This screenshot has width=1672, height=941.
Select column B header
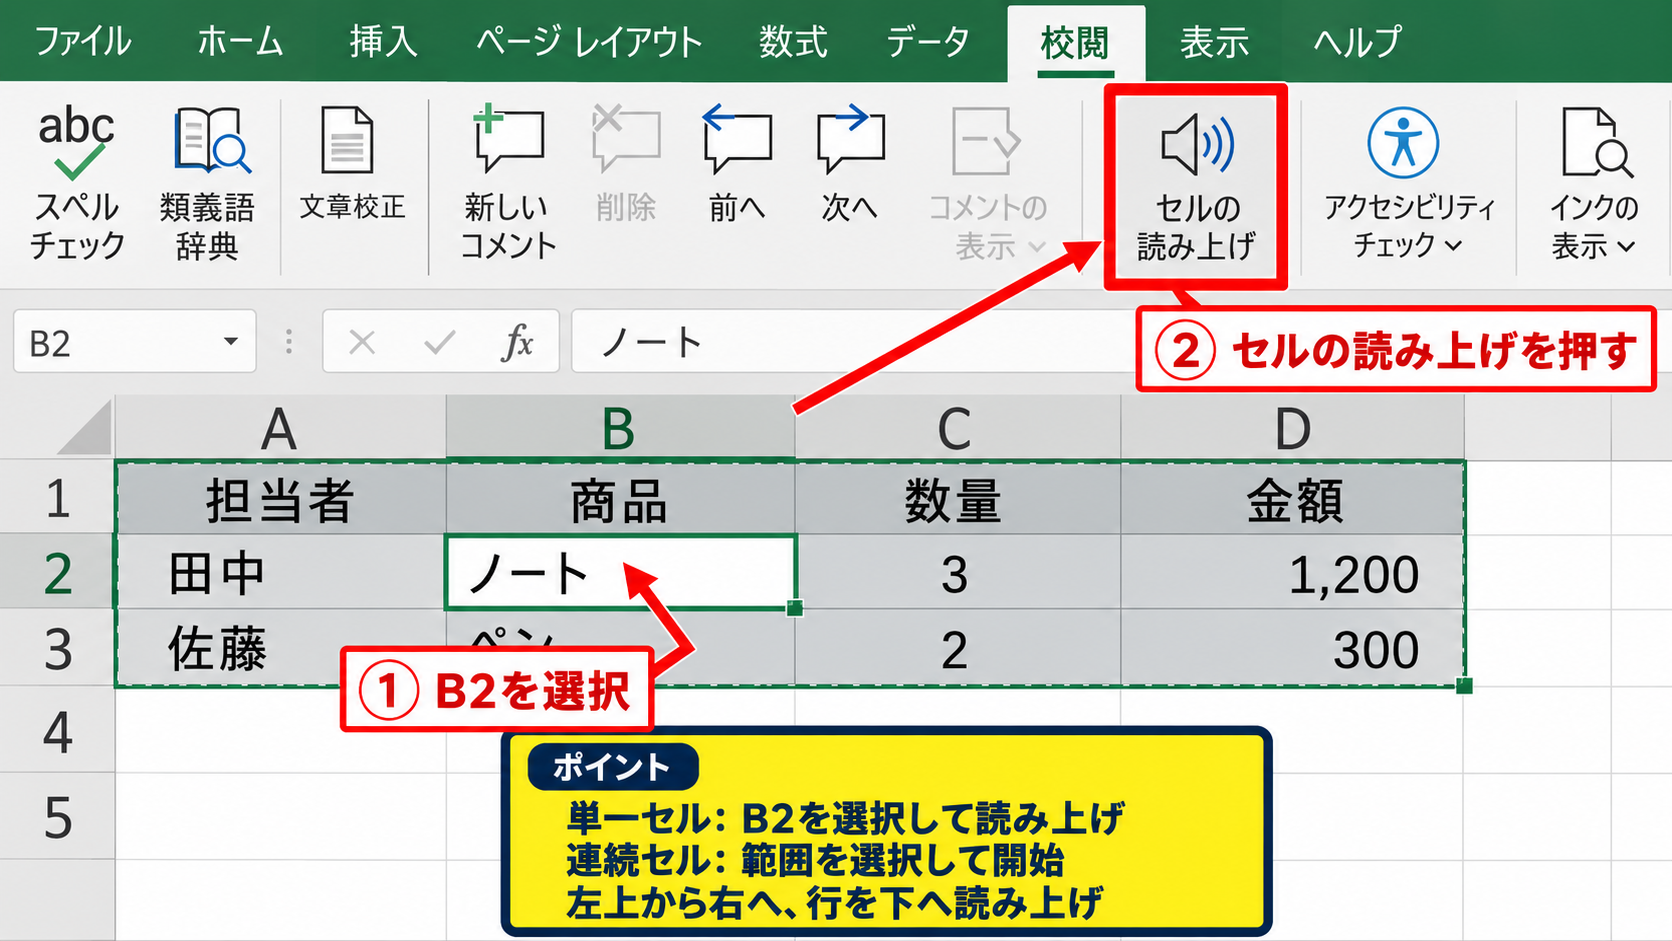coord(620,428)
